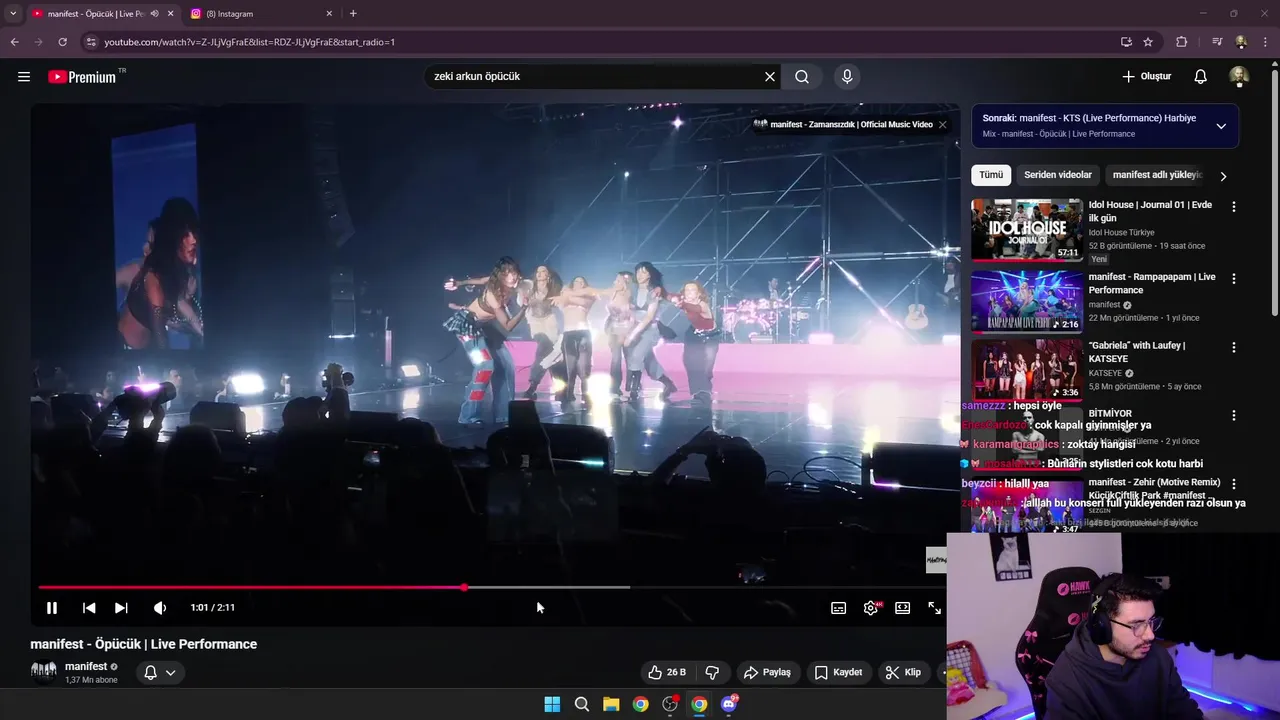Open YouTube notifications bell
This screenshot has height=720, width=1280.
click(x=1201, y=77)
